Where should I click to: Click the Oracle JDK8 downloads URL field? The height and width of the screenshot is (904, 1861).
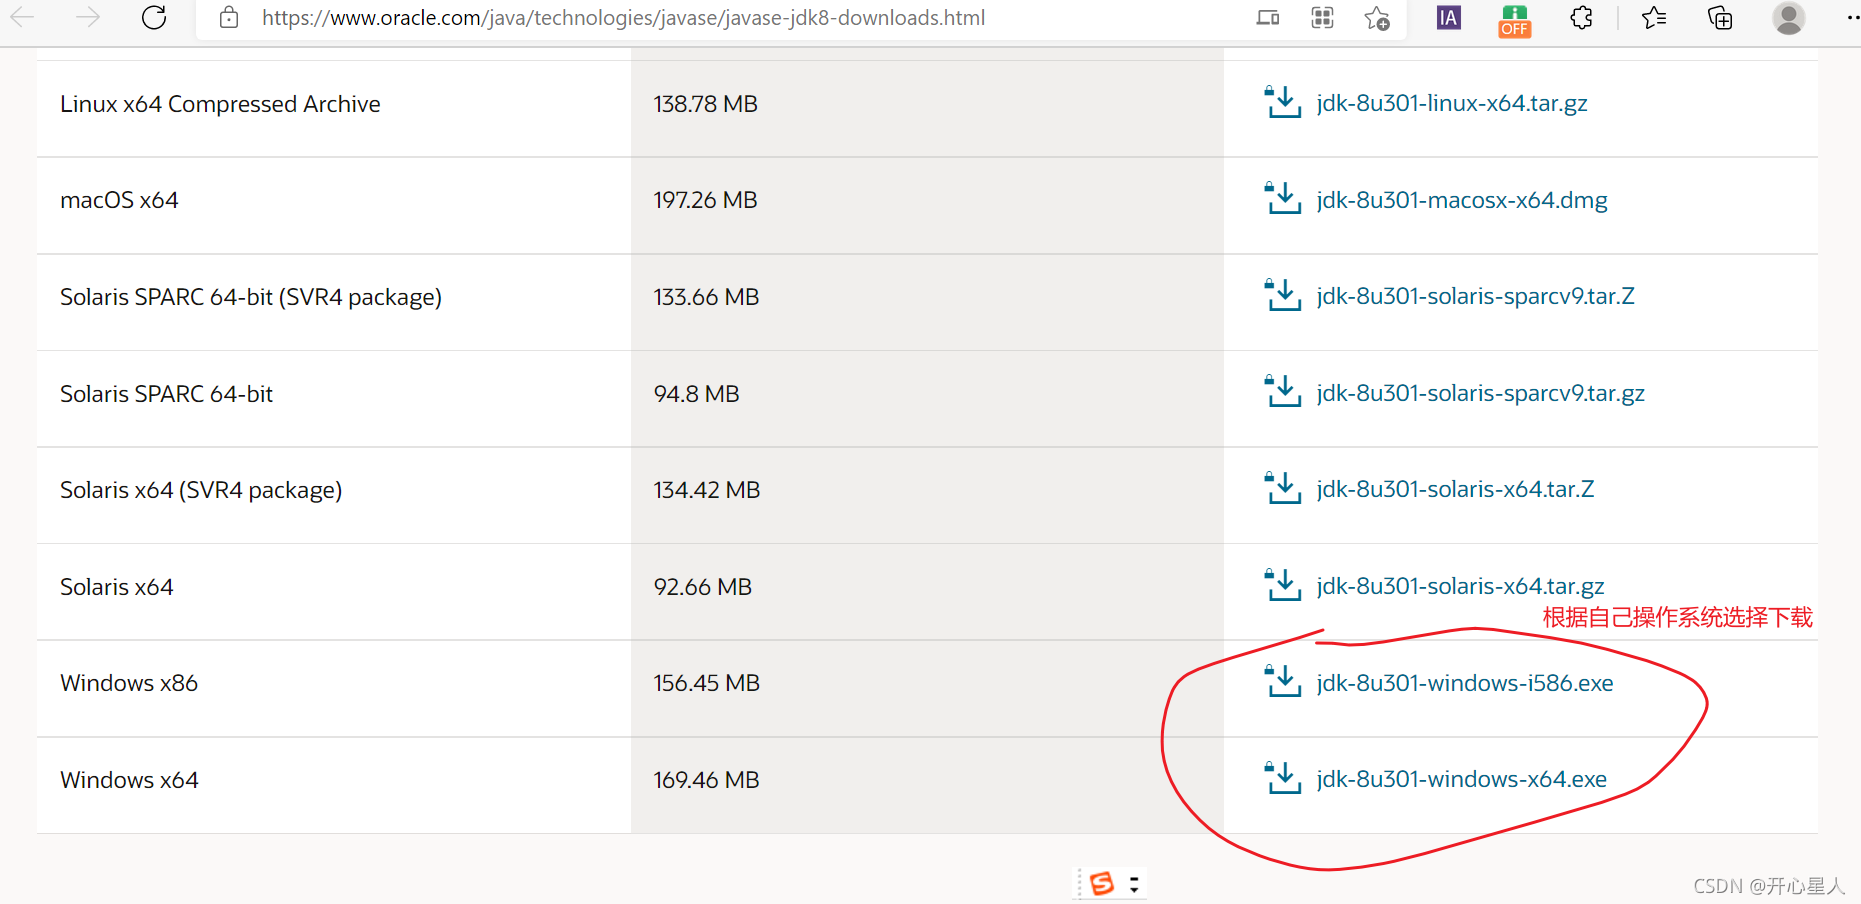pyautogui.click(x=623, y=17)
